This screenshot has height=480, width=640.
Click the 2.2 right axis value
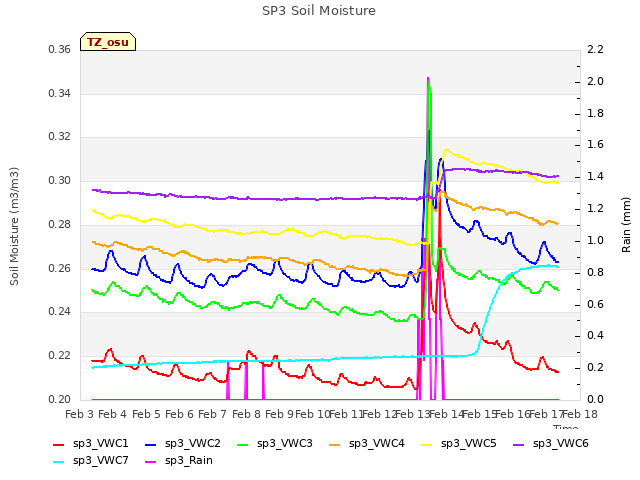[x=595, y=49]
